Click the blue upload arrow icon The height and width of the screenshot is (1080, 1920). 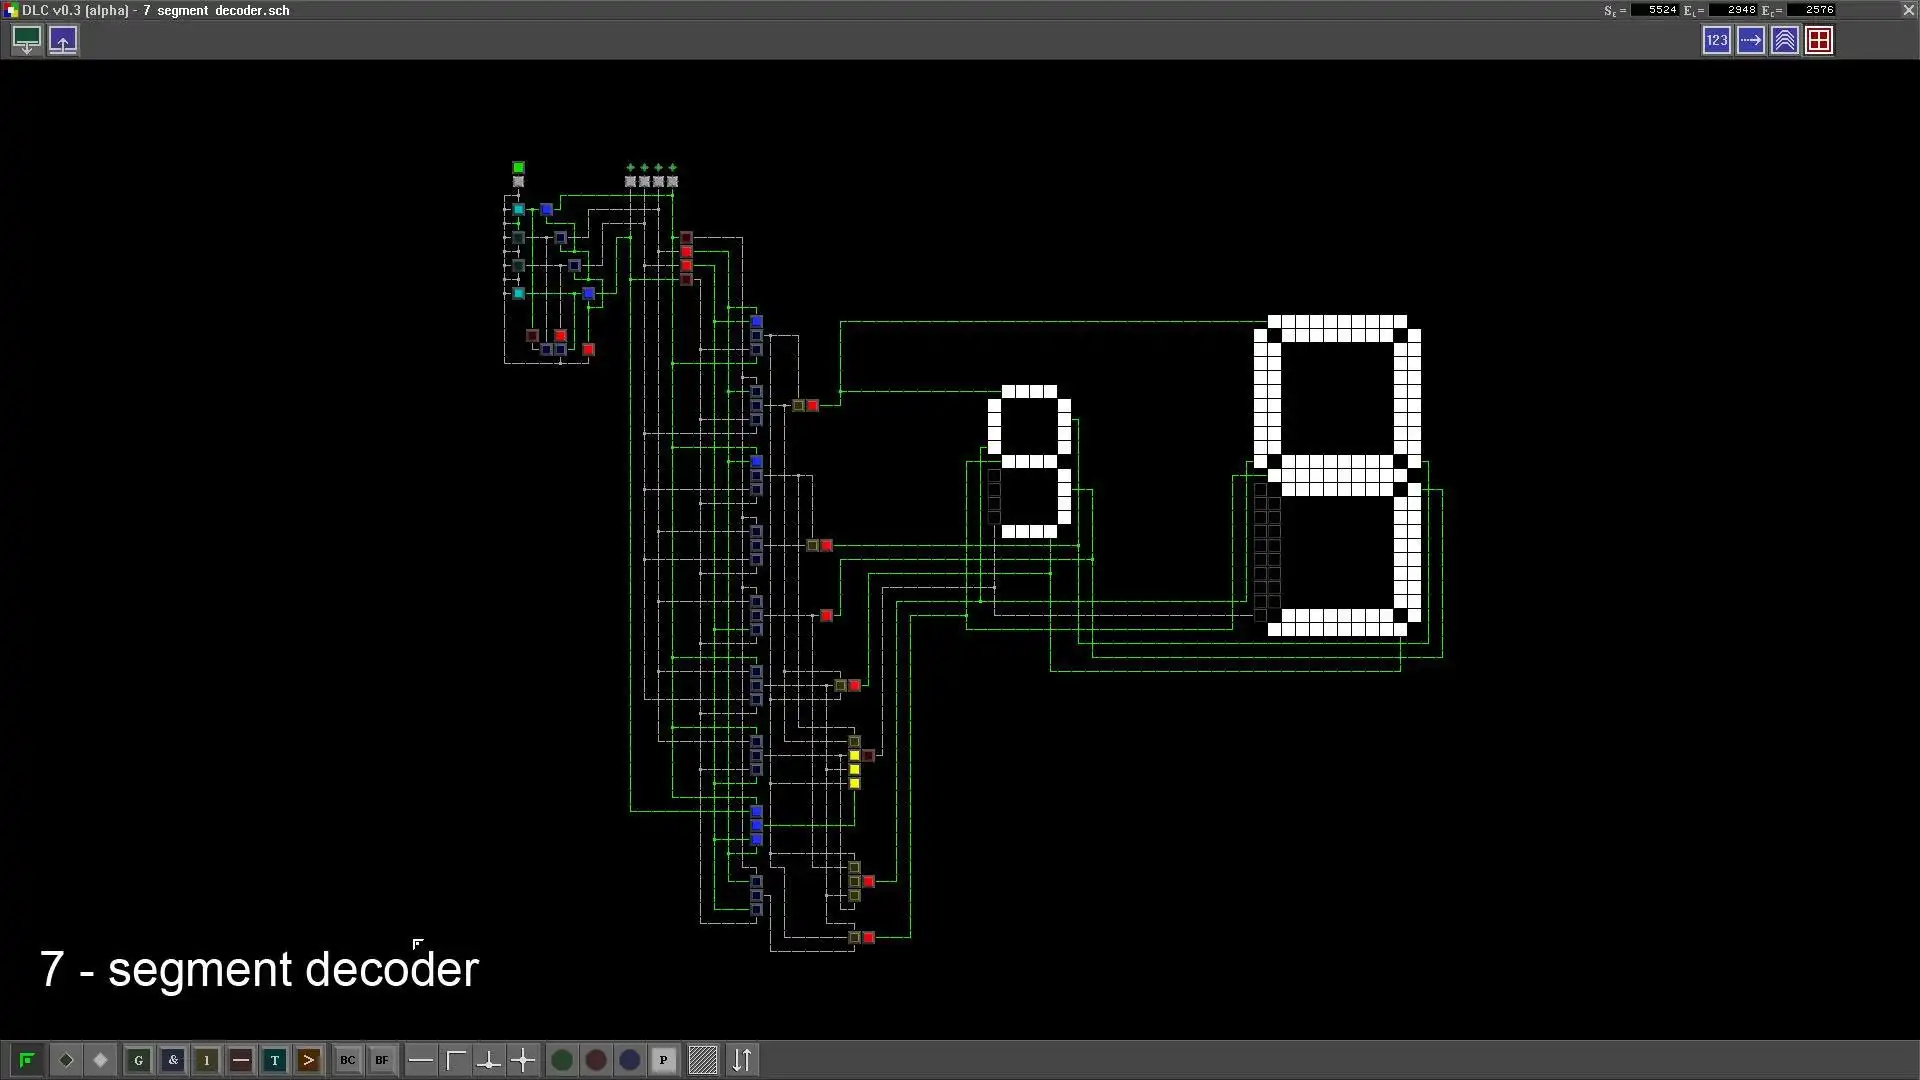point(63,41)
